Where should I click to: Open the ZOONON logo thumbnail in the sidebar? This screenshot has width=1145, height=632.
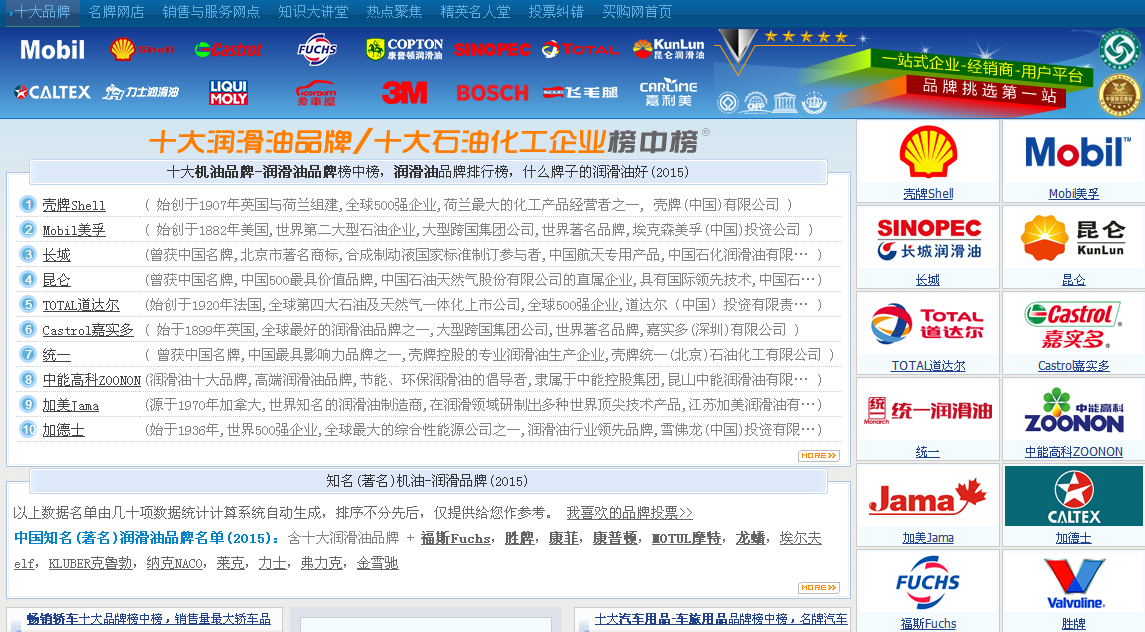[x=1073, y=411]
